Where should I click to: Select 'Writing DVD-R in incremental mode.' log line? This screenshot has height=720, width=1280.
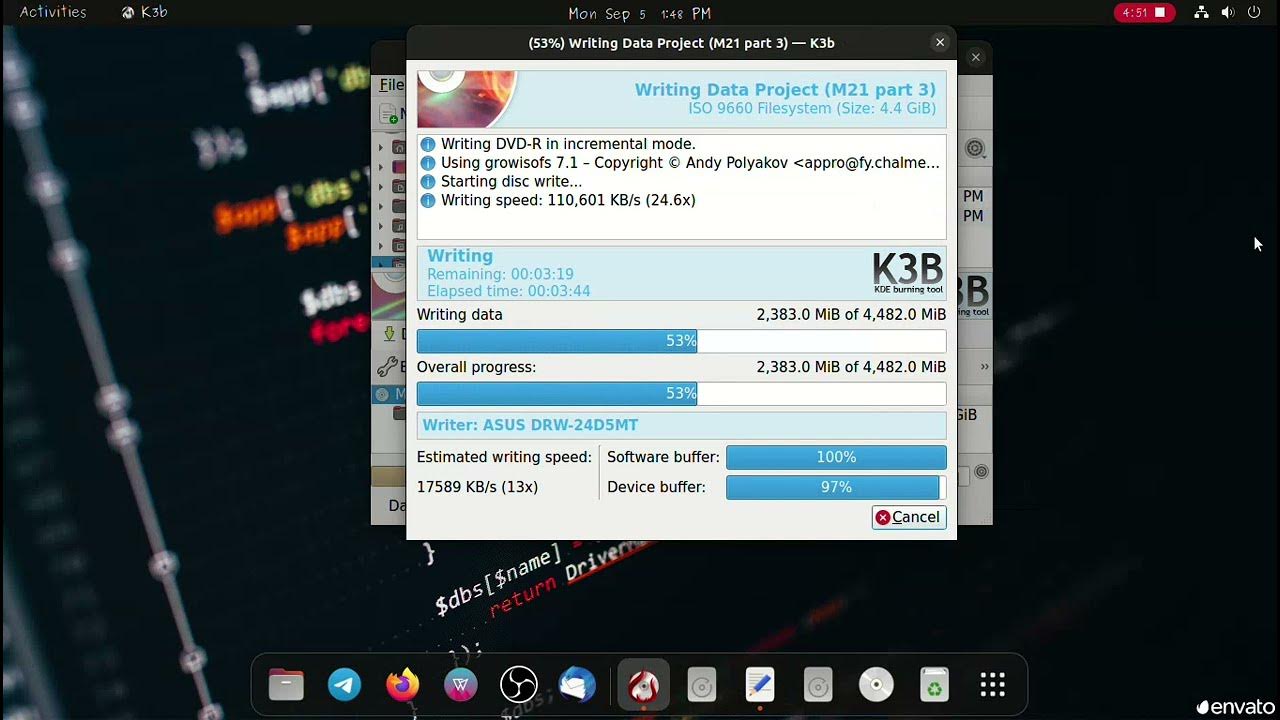[x=568, y=144]
